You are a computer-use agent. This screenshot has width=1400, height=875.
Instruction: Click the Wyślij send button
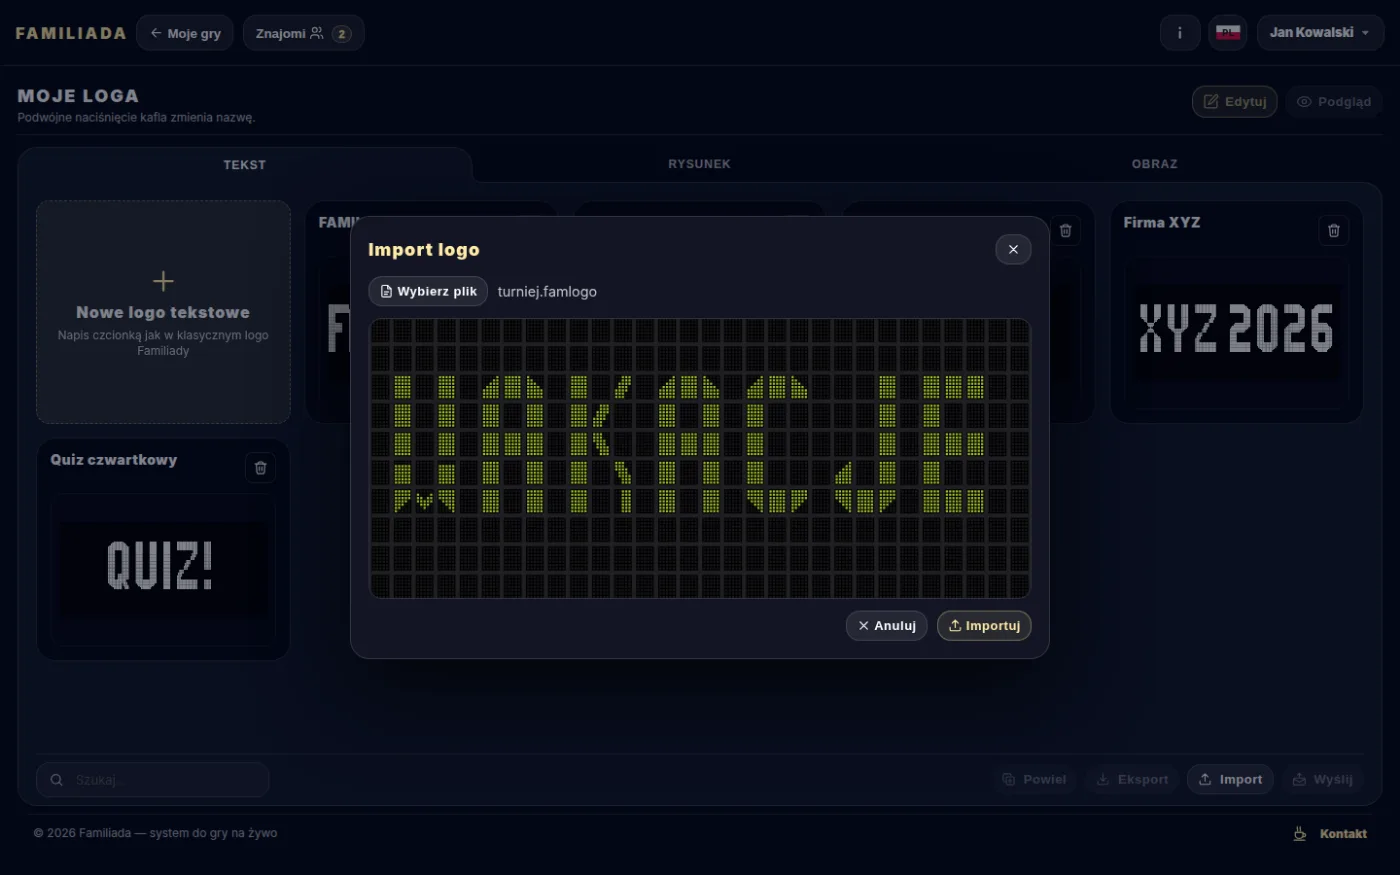point(1322,780)
